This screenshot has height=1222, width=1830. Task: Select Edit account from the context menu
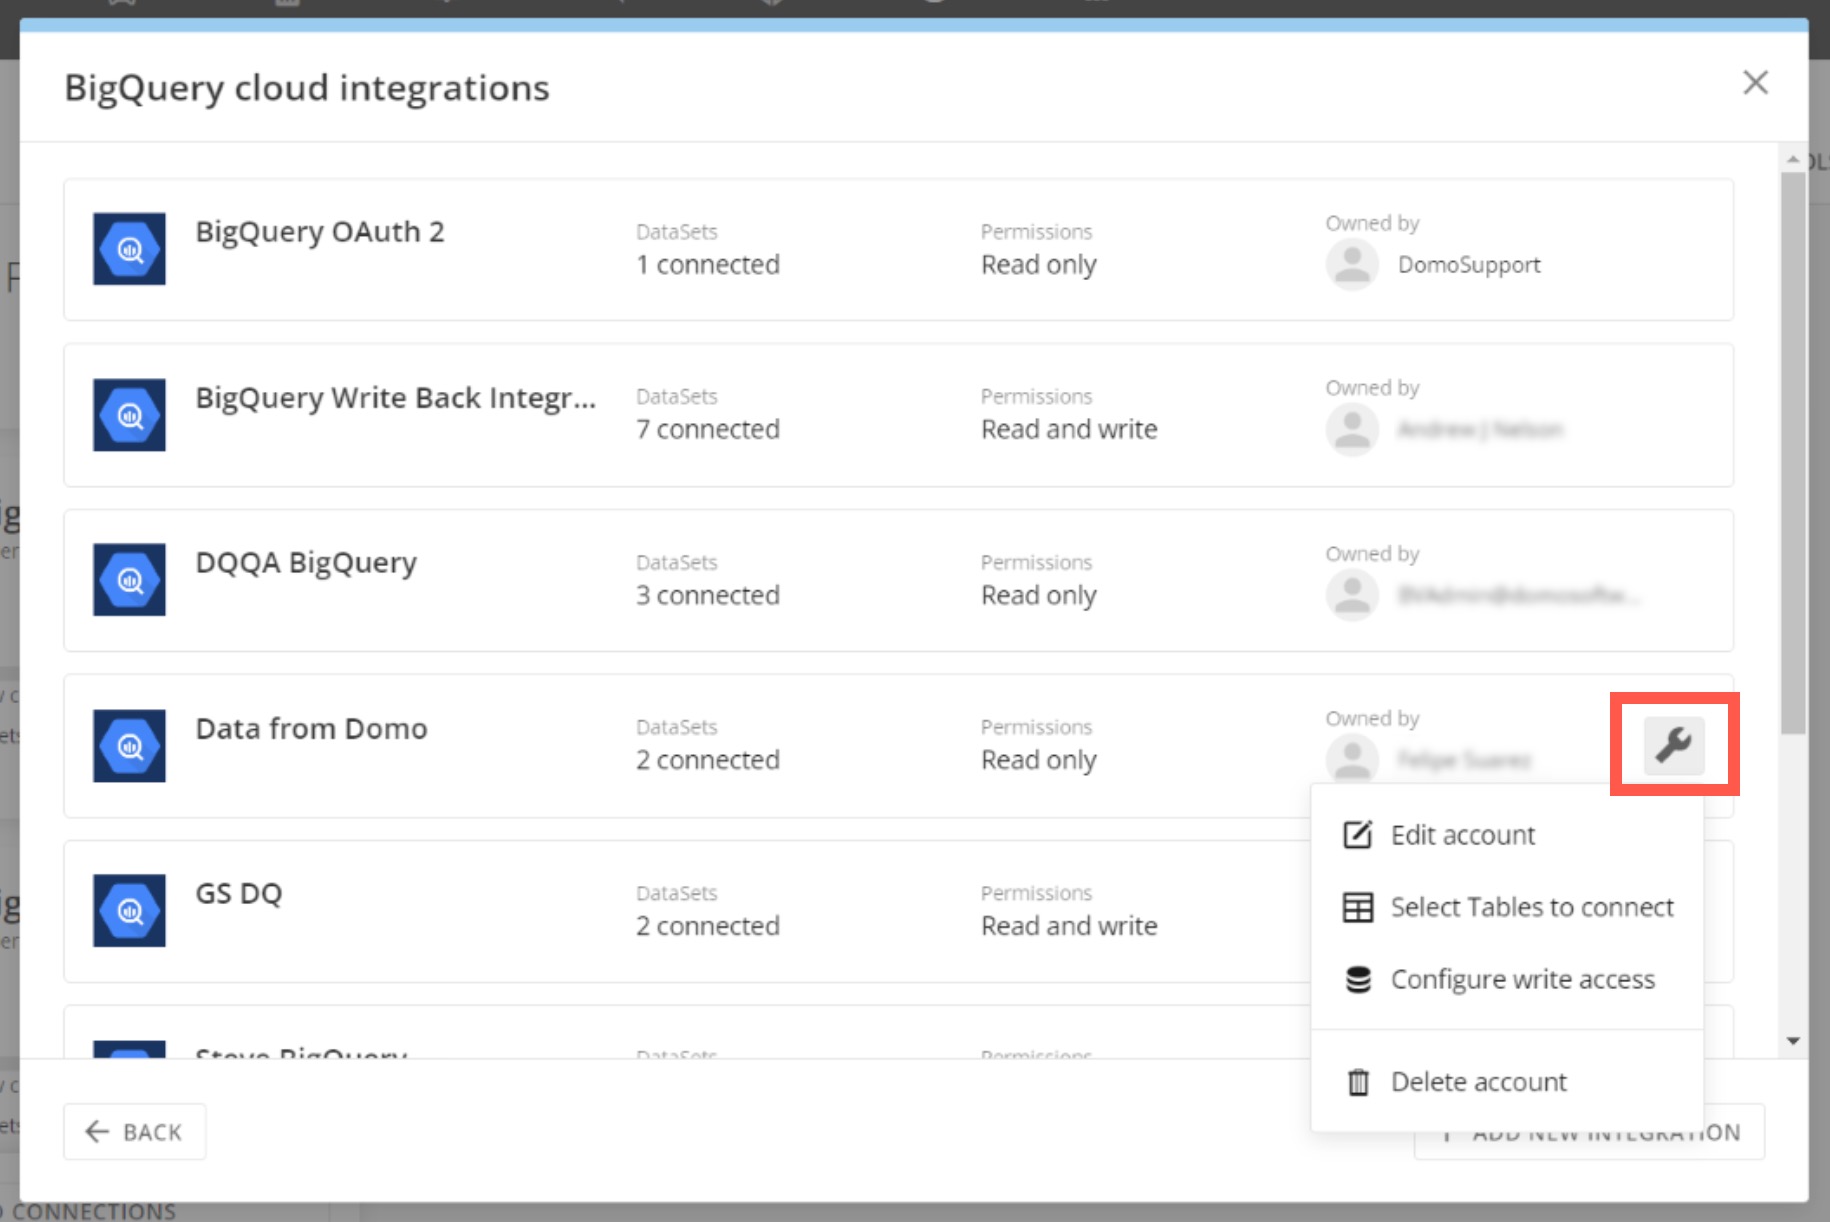1462,834
